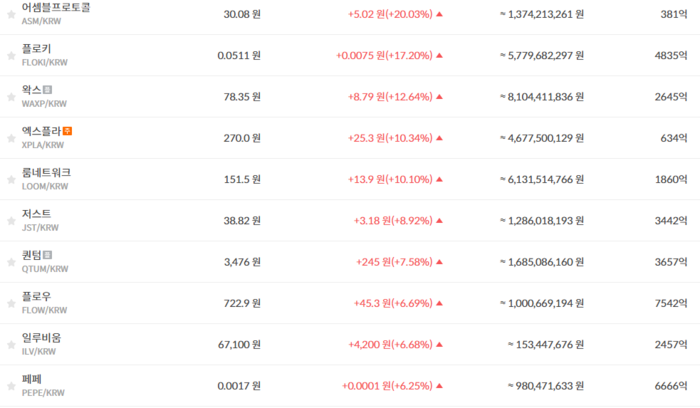The image size is (700, 408).
Task: Mark XPLA/KRW as a favorite
Action: 11,138
